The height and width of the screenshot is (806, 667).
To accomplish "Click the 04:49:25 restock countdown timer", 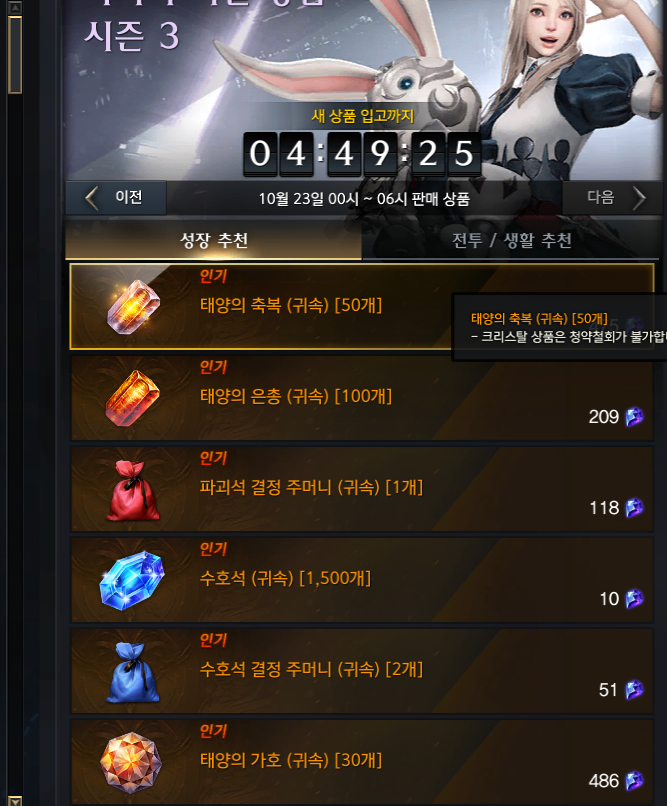I will click(x=362, y=154).
